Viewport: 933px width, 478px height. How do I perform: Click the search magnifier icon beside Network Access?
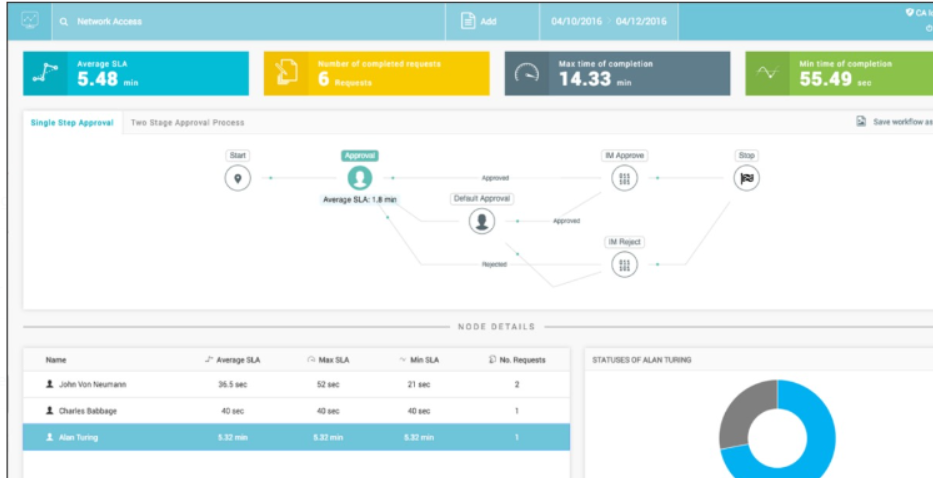(63, 21)
